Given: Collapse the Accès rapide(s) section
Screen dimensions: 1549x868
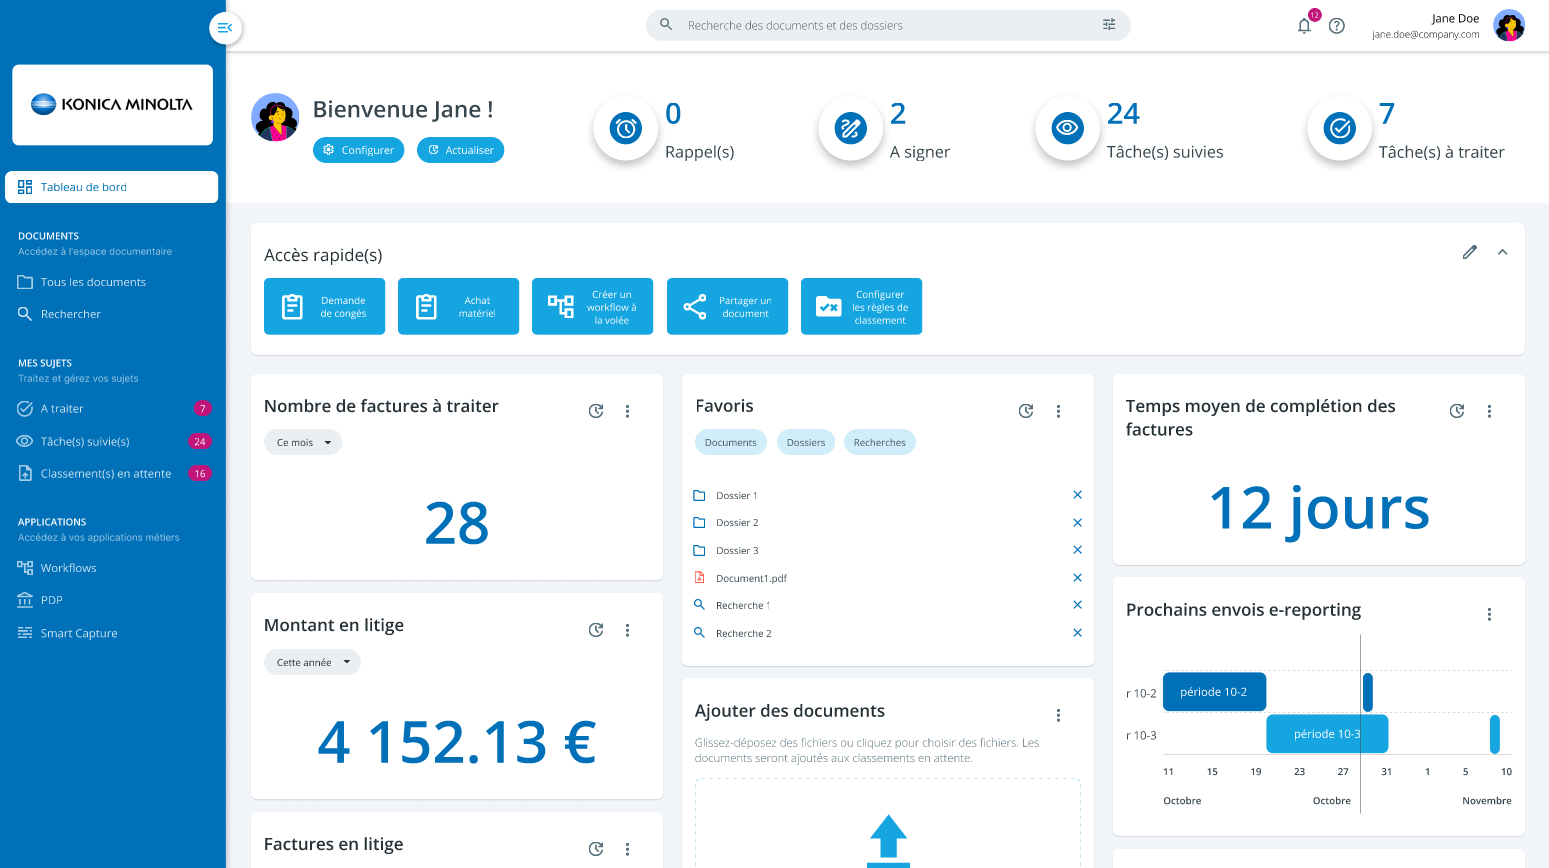Looking at the screenshot, I should coord(1502,252).
